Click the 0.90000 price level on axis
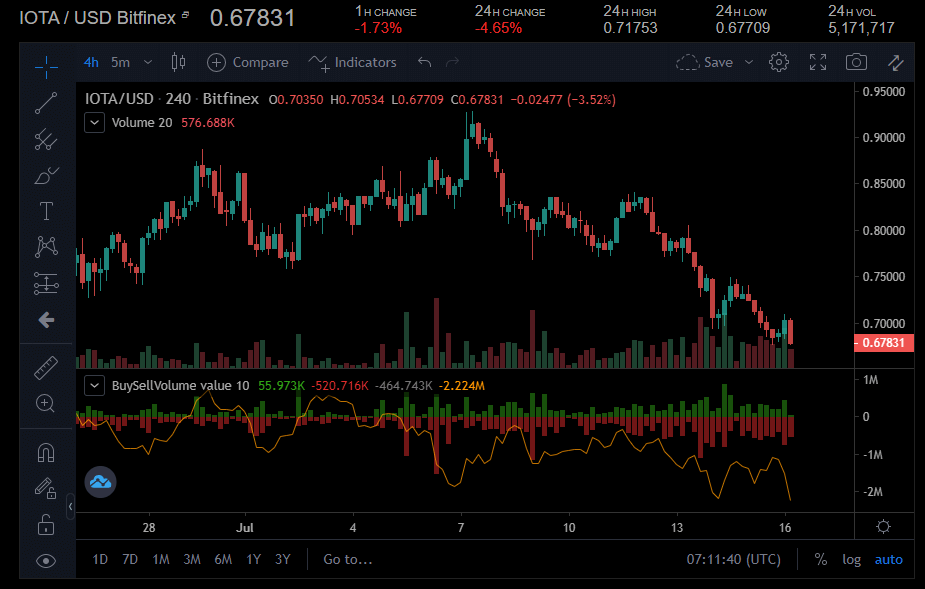 (884, 138)
